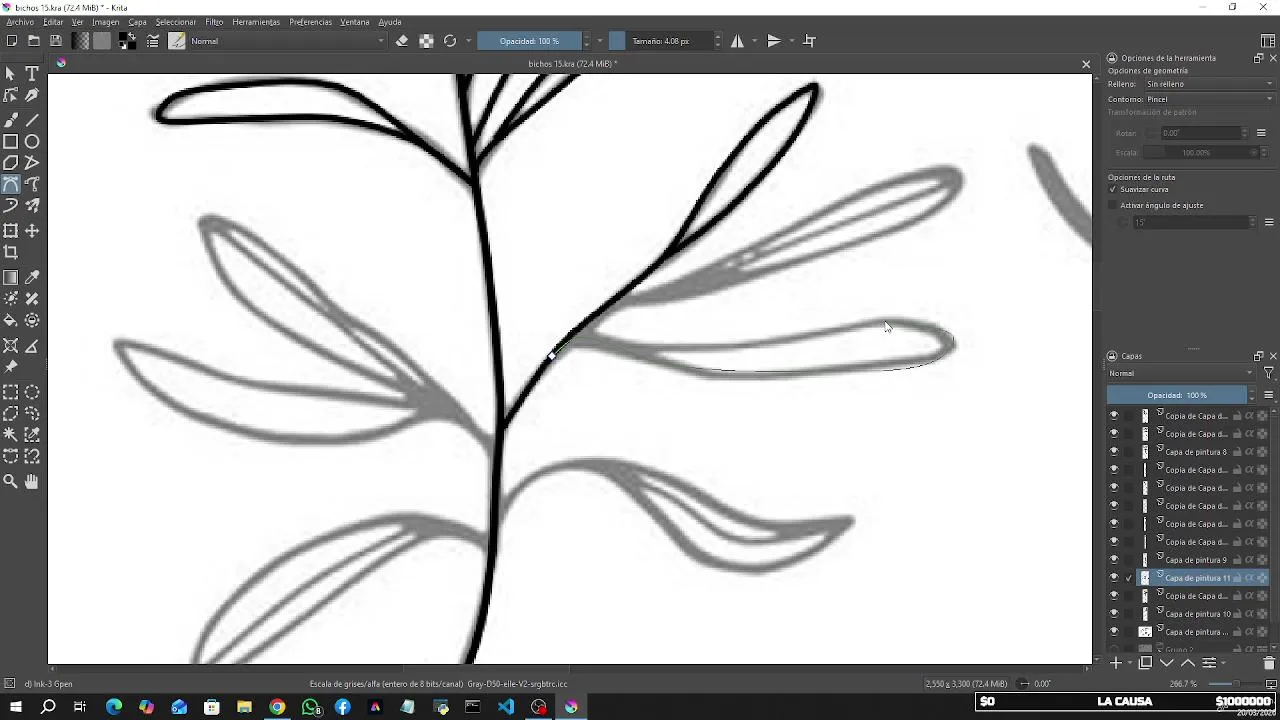The height and width of the screenshot is (720, 1280).
Task: Hide the Capa de pintura 10 layer
Action: pyautogui.click(x=1114, y=614)
